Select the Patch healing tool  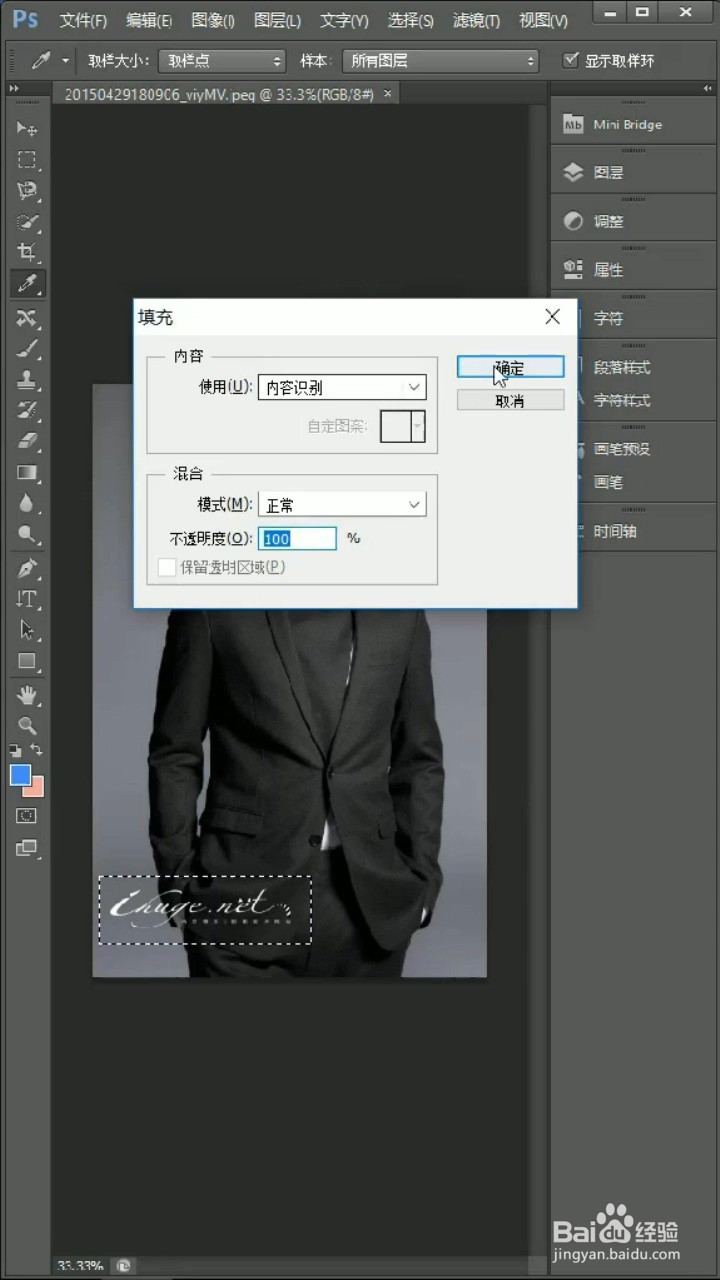click(x=27, y=318)
